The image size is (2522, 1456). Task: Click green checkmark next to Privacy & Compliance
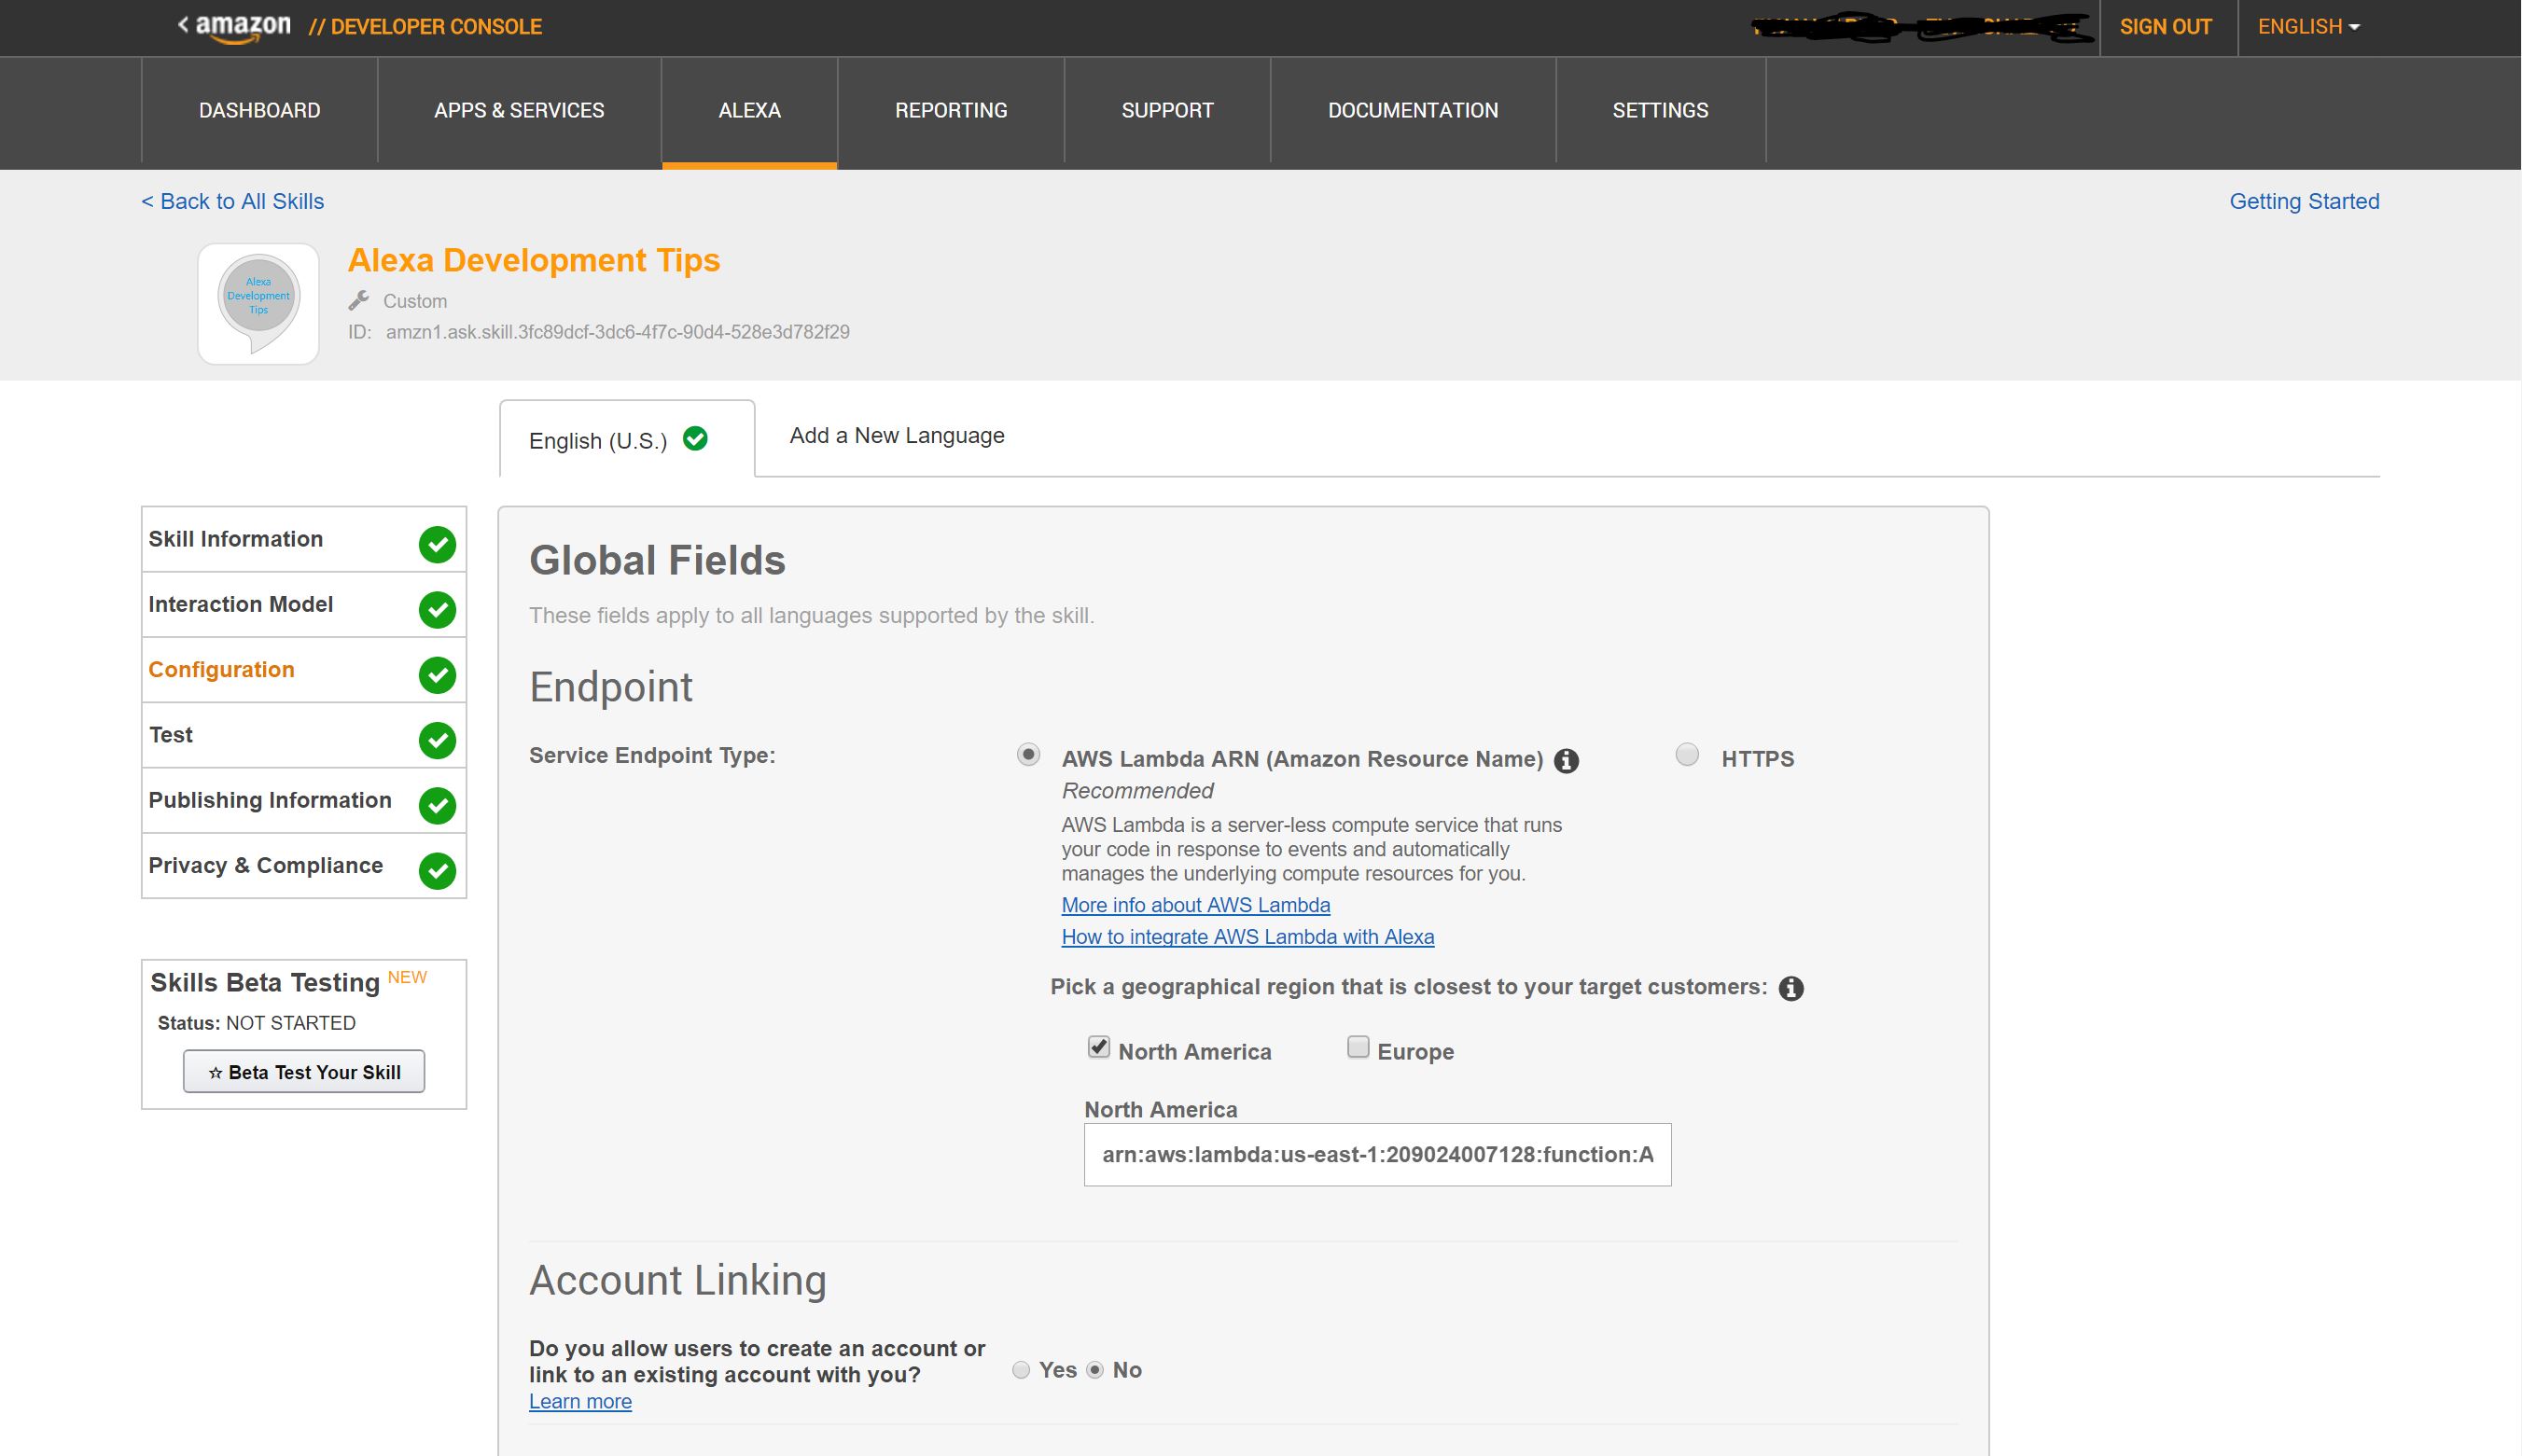(437, 871)
